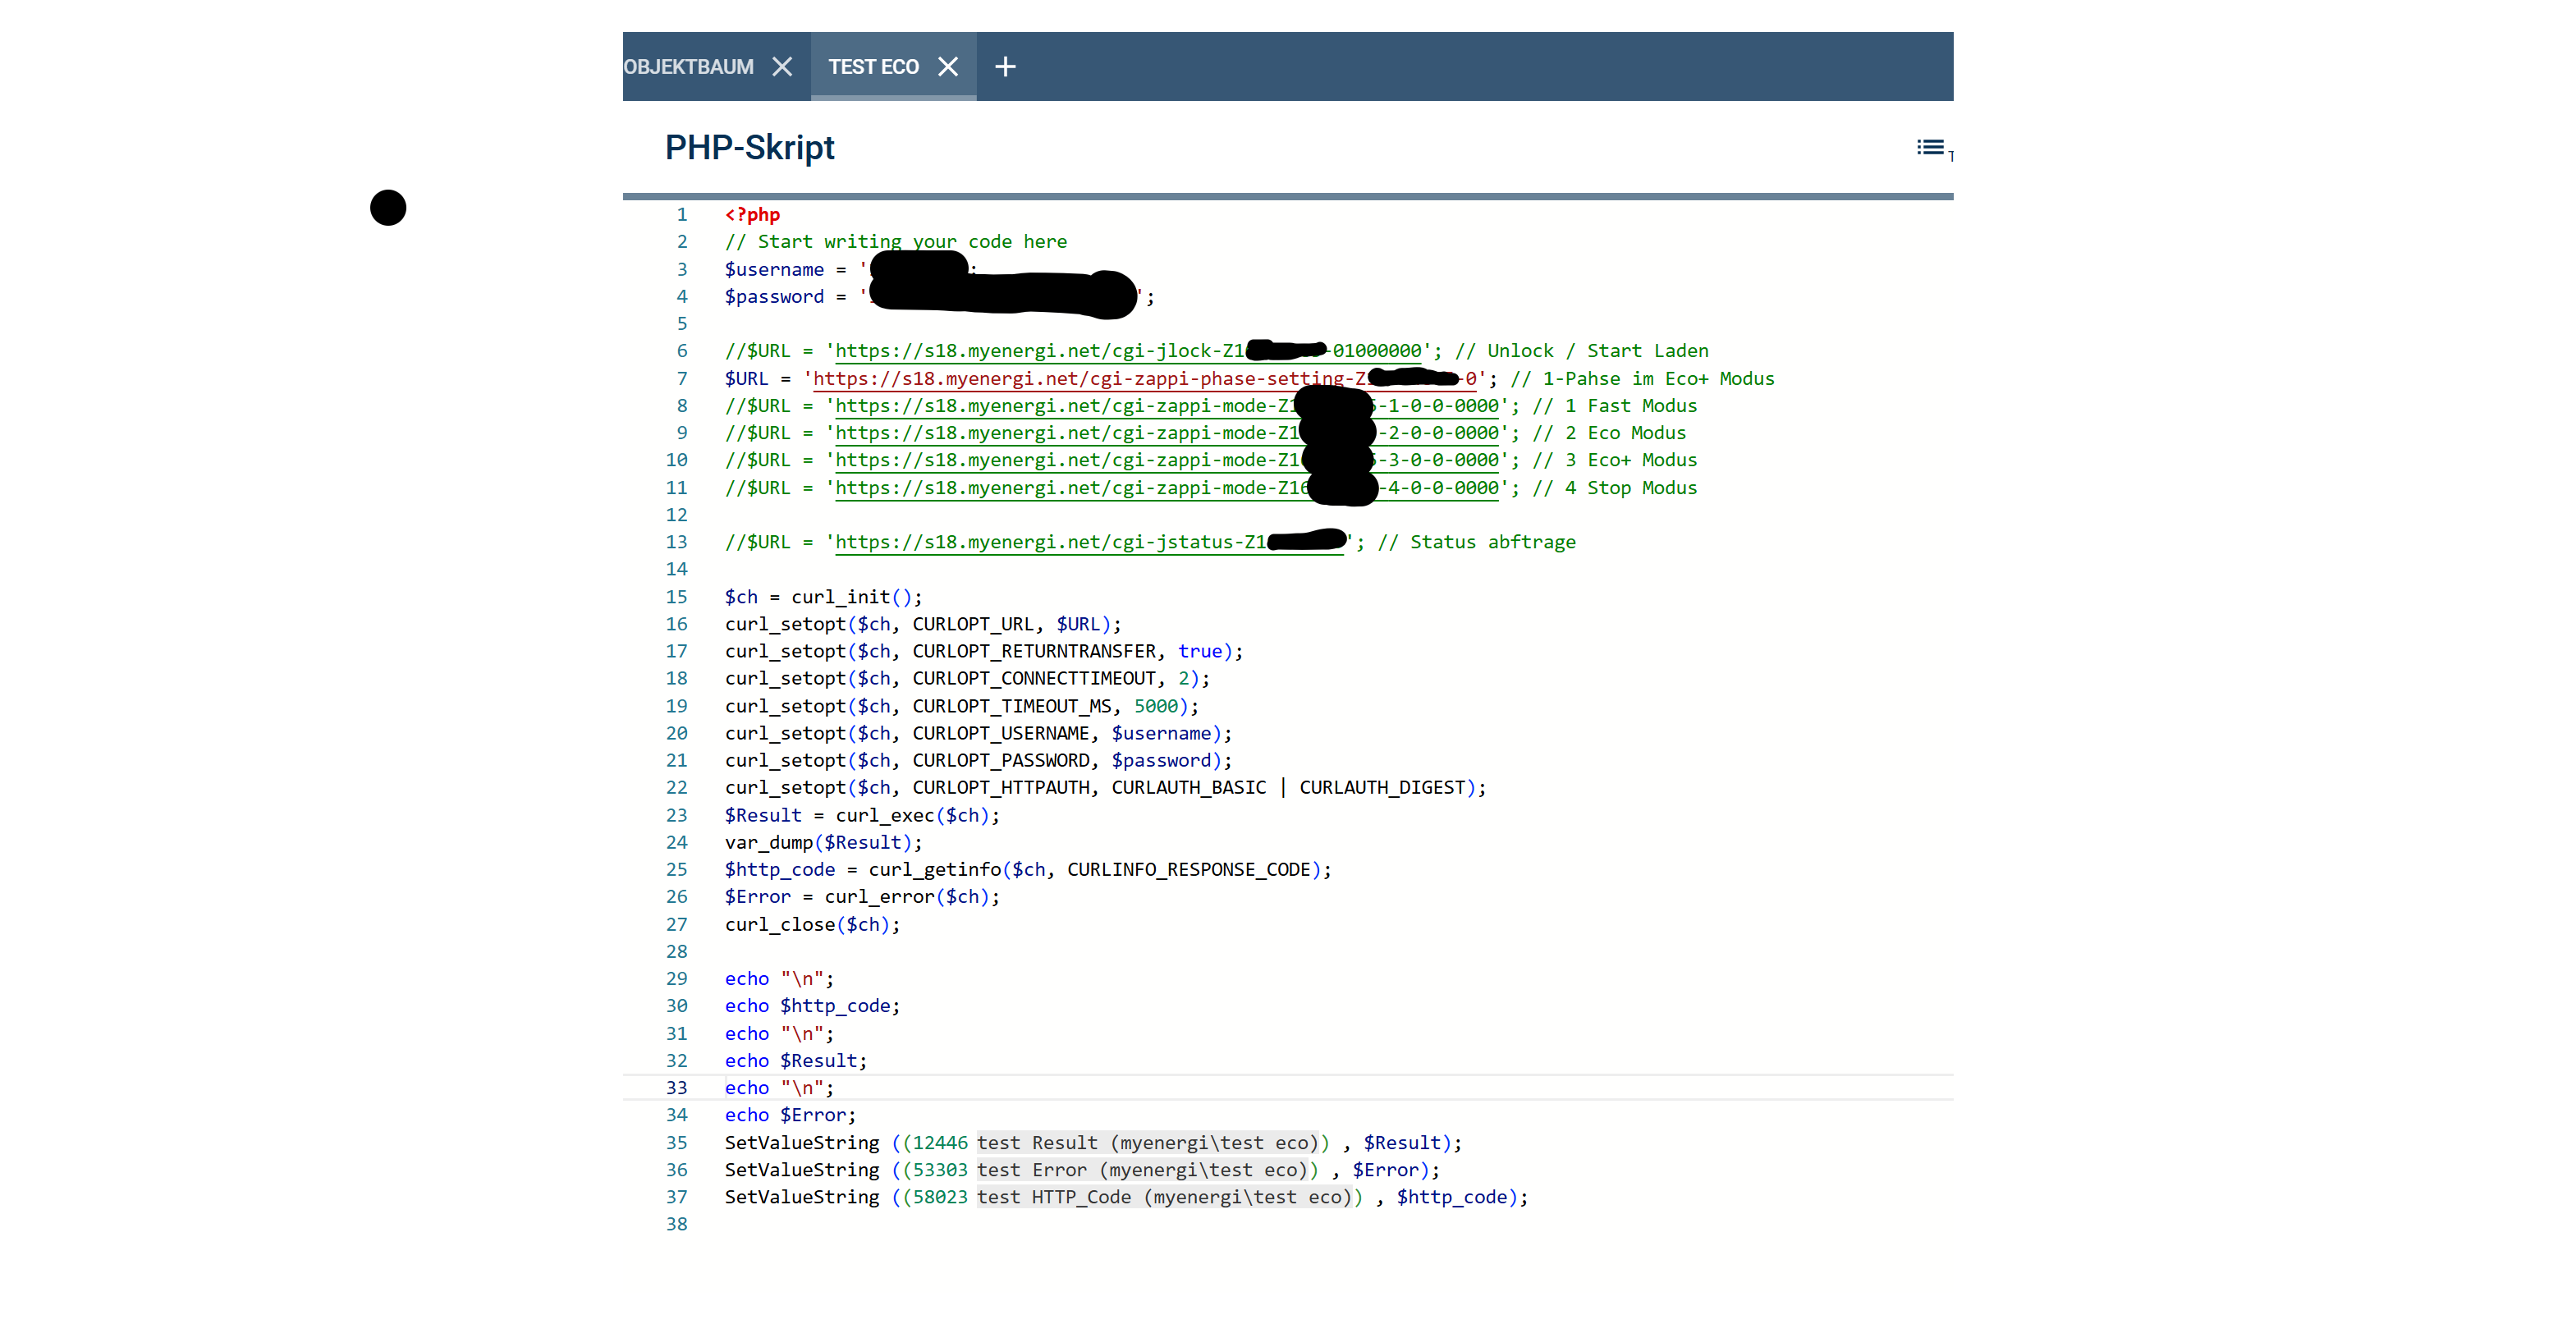The width and height of the screenshot is (2576, 1324).
Task: Click the var_dump($Result) statement
Action: click(x=822, y=843)
